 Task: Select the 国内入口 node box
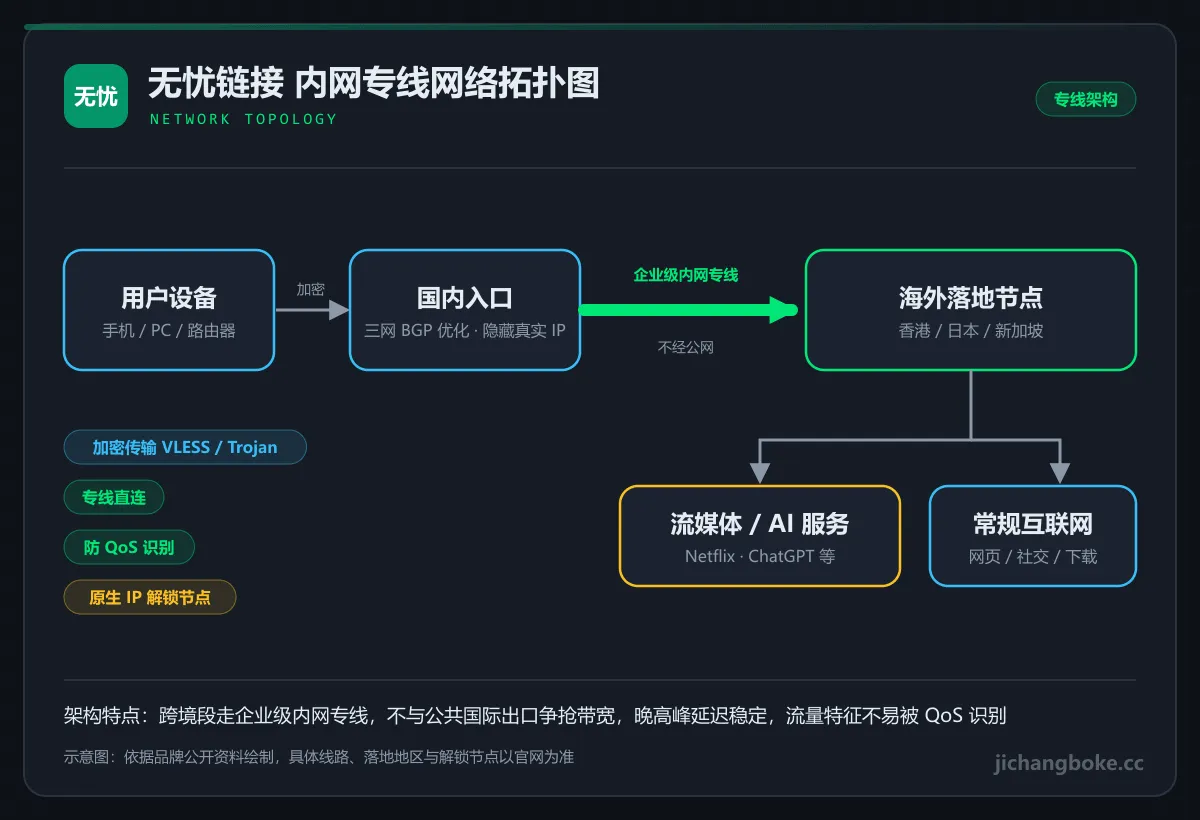point(465,310)
